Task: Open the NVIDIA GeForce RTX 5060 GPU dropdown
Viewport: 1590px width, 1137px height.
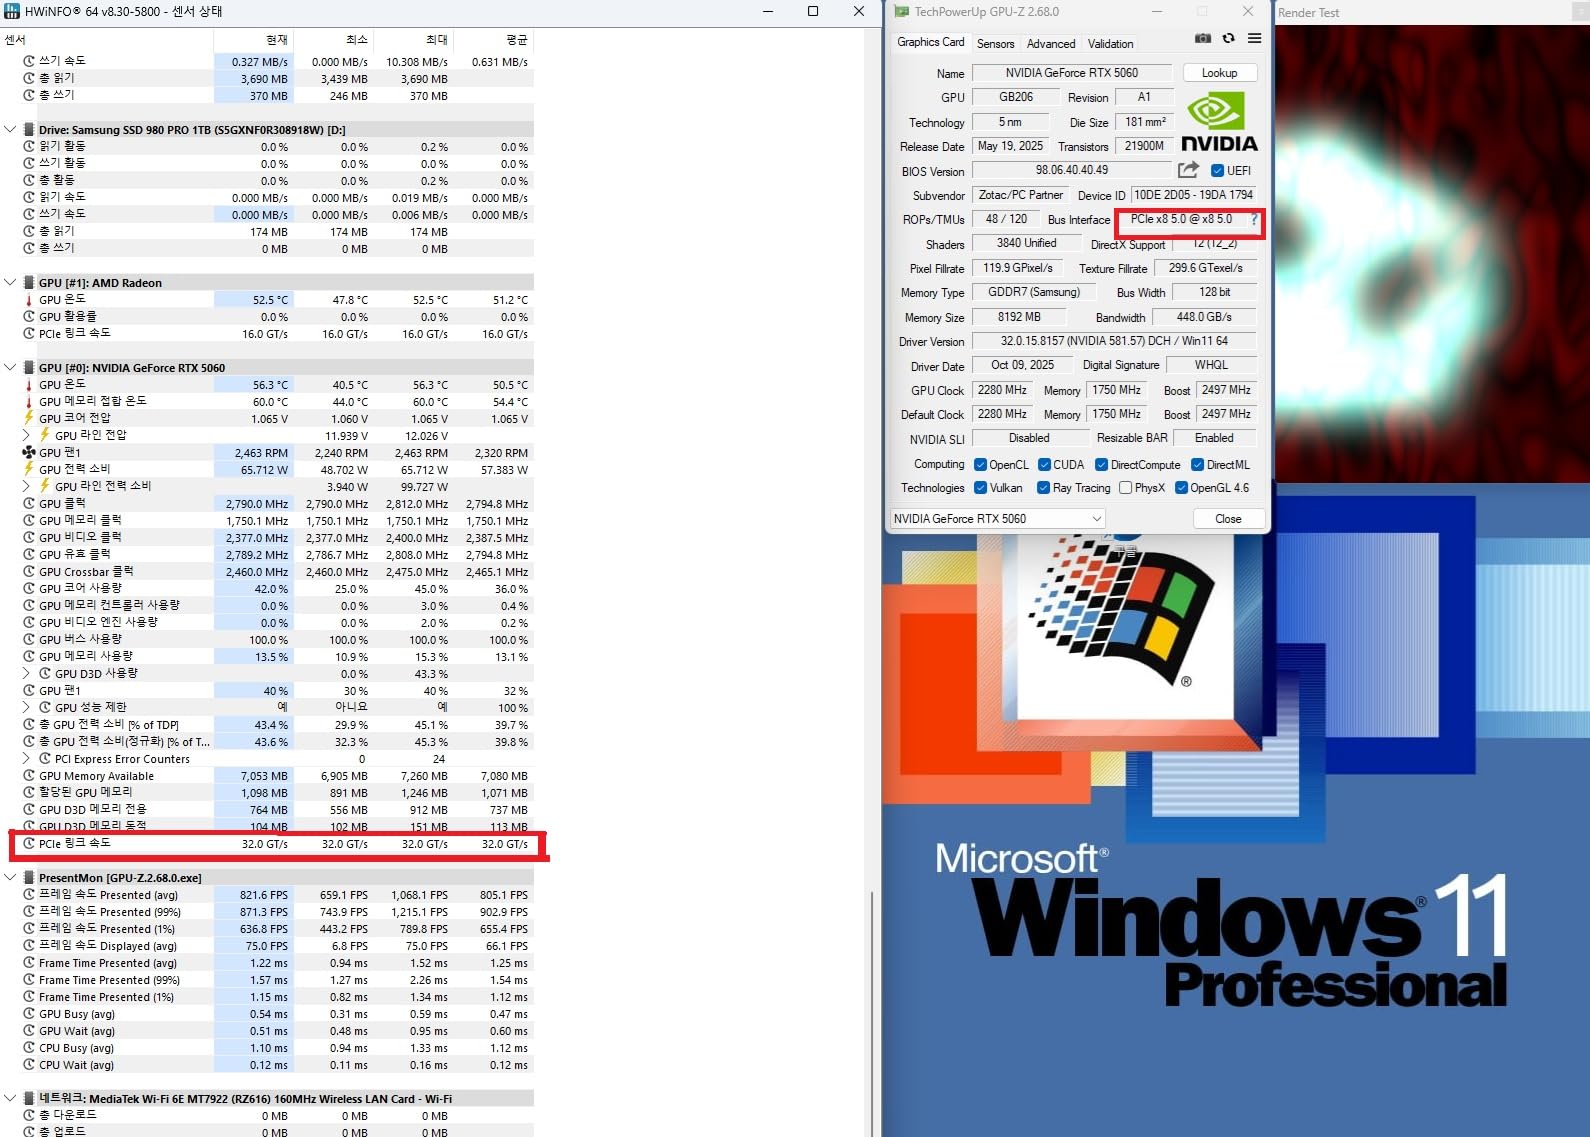Action: pyautogui.click(x=997, y=518)
